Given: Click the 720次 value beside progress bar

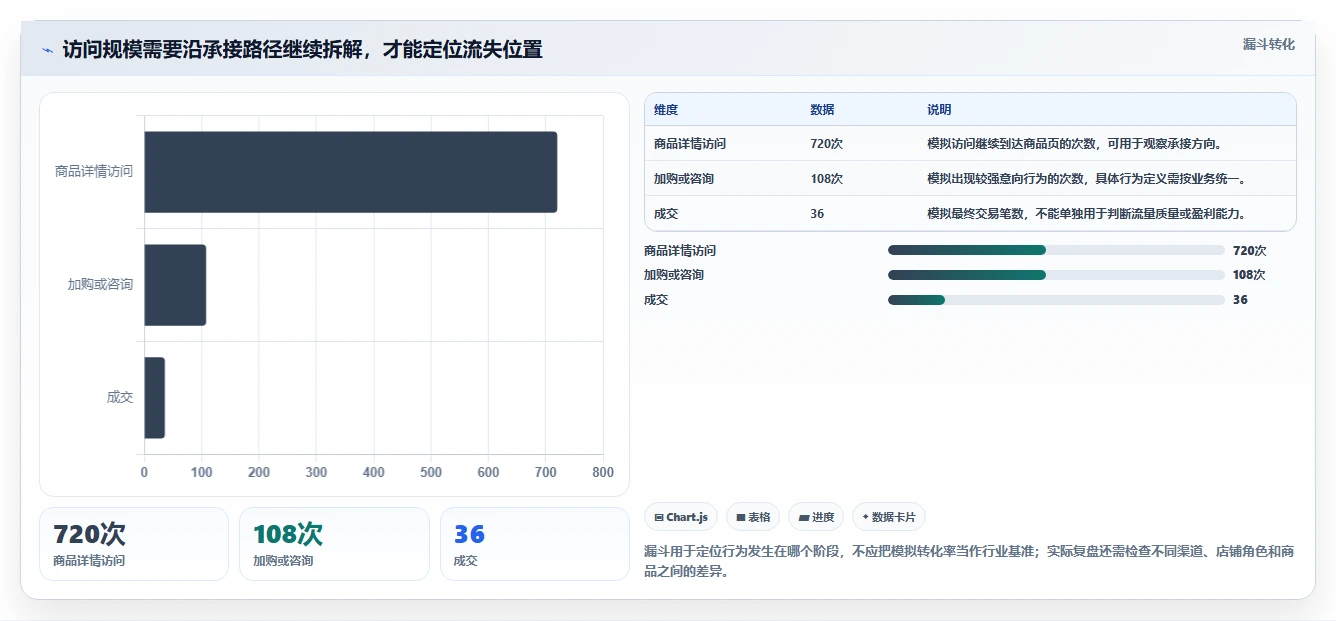Looking at the screenshot, I should (x=1250, y=251).
